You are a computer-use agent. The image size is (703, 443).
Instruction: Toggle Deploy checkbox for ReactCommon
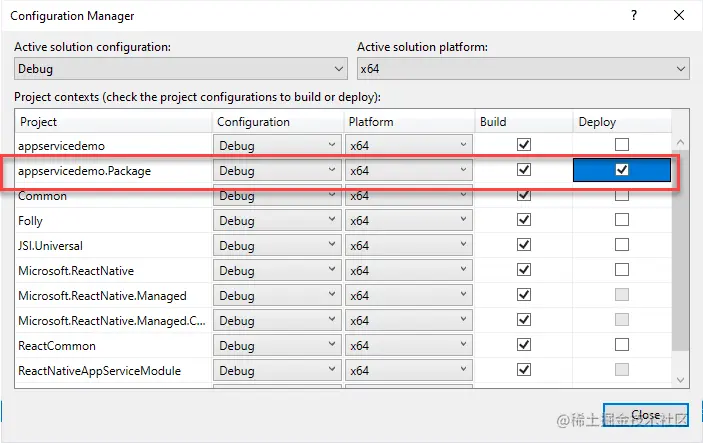622,345
